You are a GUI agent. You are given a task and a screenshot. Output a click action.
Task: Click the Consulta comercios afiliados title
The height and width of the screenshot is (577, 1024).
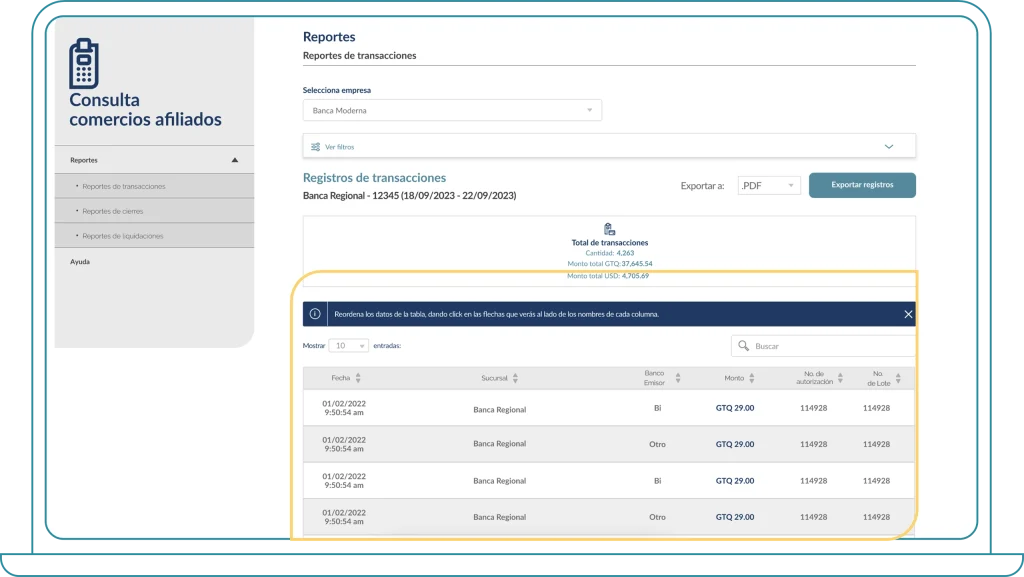(x=145, y=110)
